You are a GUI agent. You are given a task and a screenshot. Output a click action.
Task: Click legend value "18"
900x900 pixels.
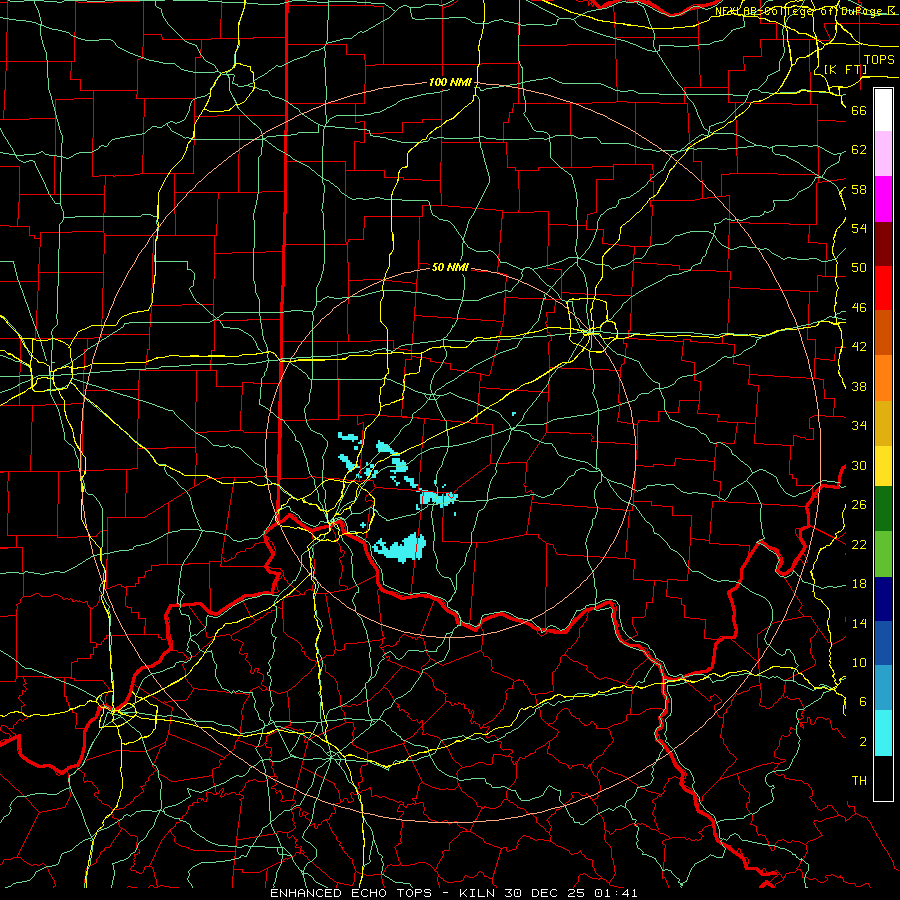click(x=859, y=584)
